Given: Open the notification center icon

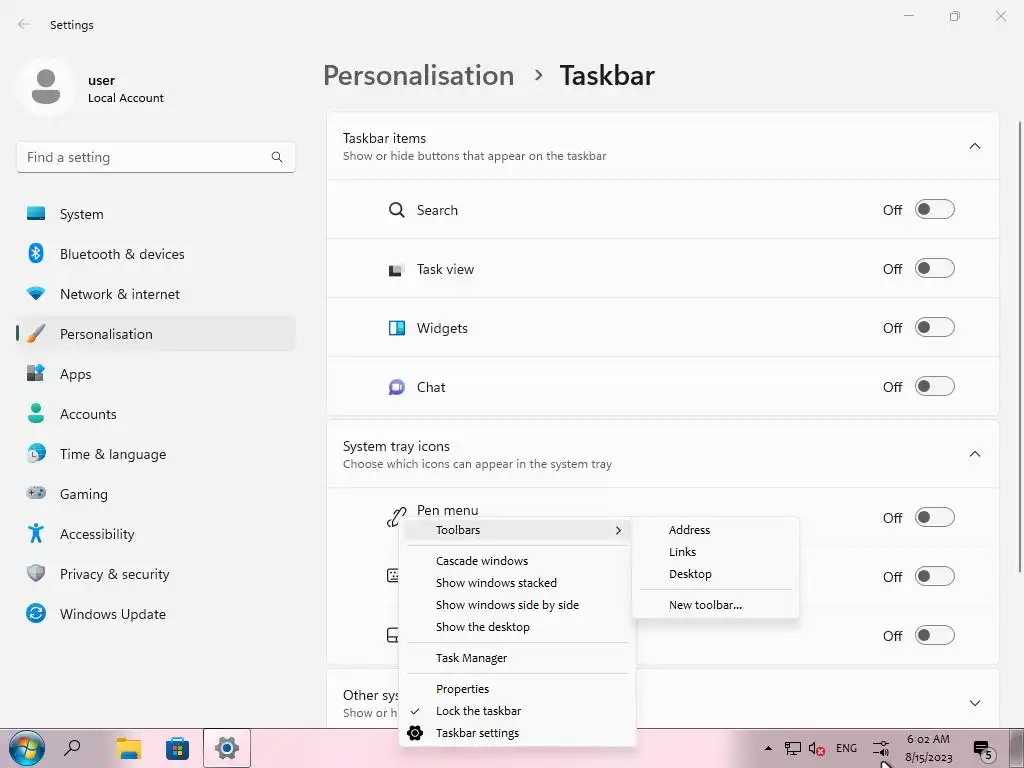Looking at the screenshot, I should click(983, 749).
